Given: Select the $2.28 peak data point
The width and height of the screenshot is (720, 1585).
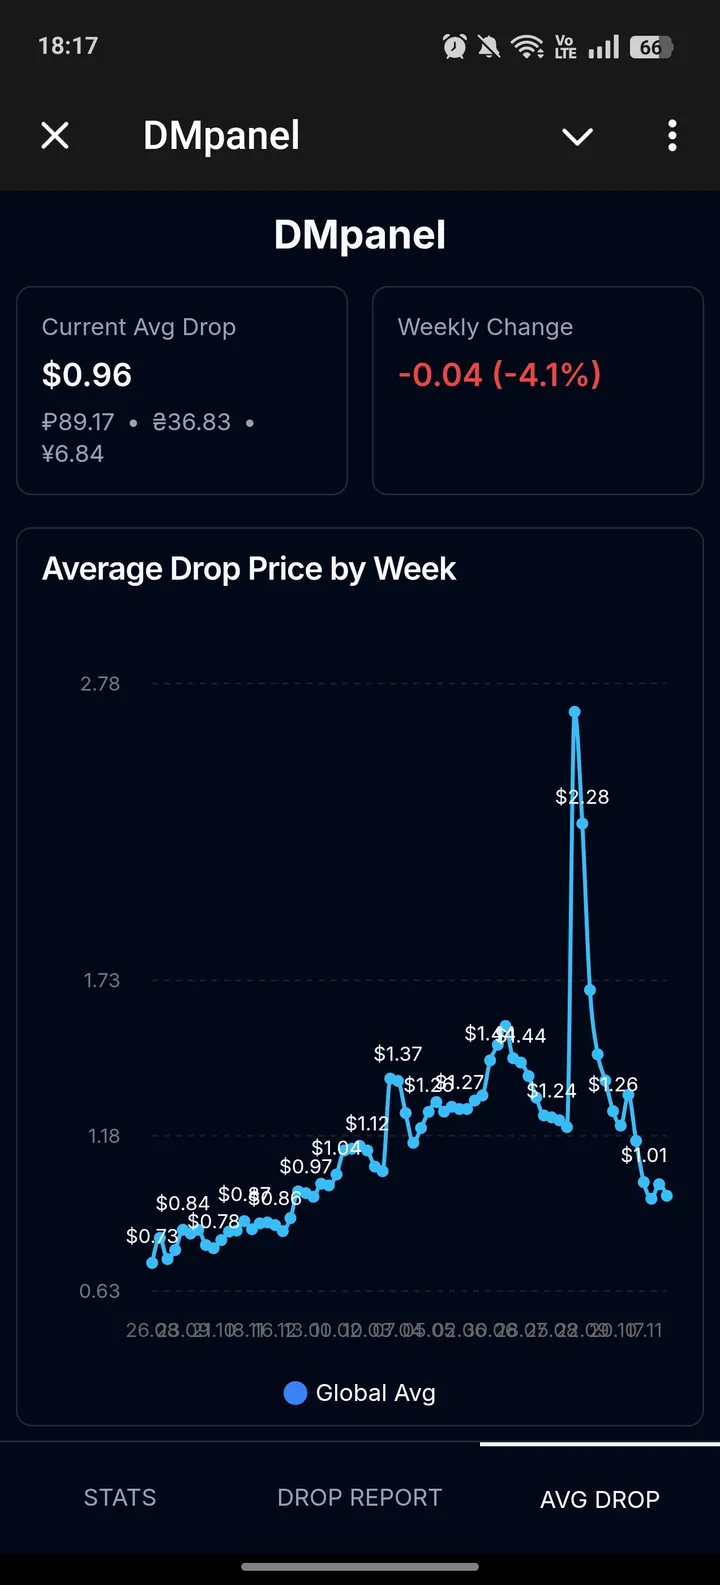Looking at the screenshot, I should 582,823.
